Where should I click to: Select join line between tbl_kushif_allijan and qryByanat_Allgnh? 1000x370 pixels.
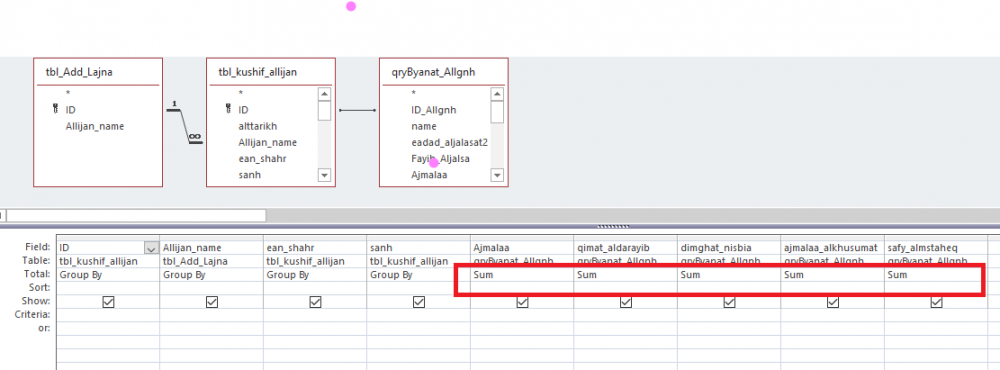coord(357,111)
